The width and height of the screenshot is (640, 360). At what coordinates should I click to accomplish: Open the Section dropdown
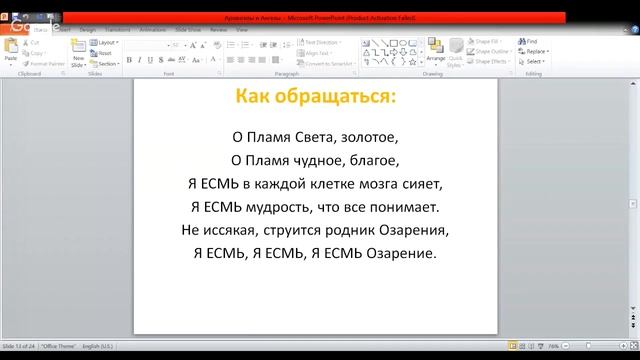tap(104, 64)
